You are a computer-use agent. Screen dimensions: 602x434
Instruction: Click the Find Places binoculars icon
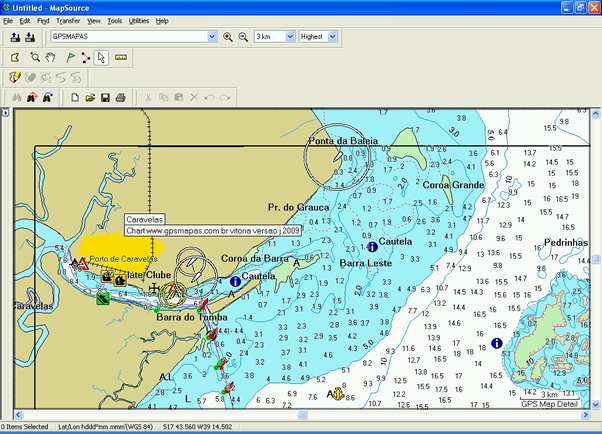15,97
